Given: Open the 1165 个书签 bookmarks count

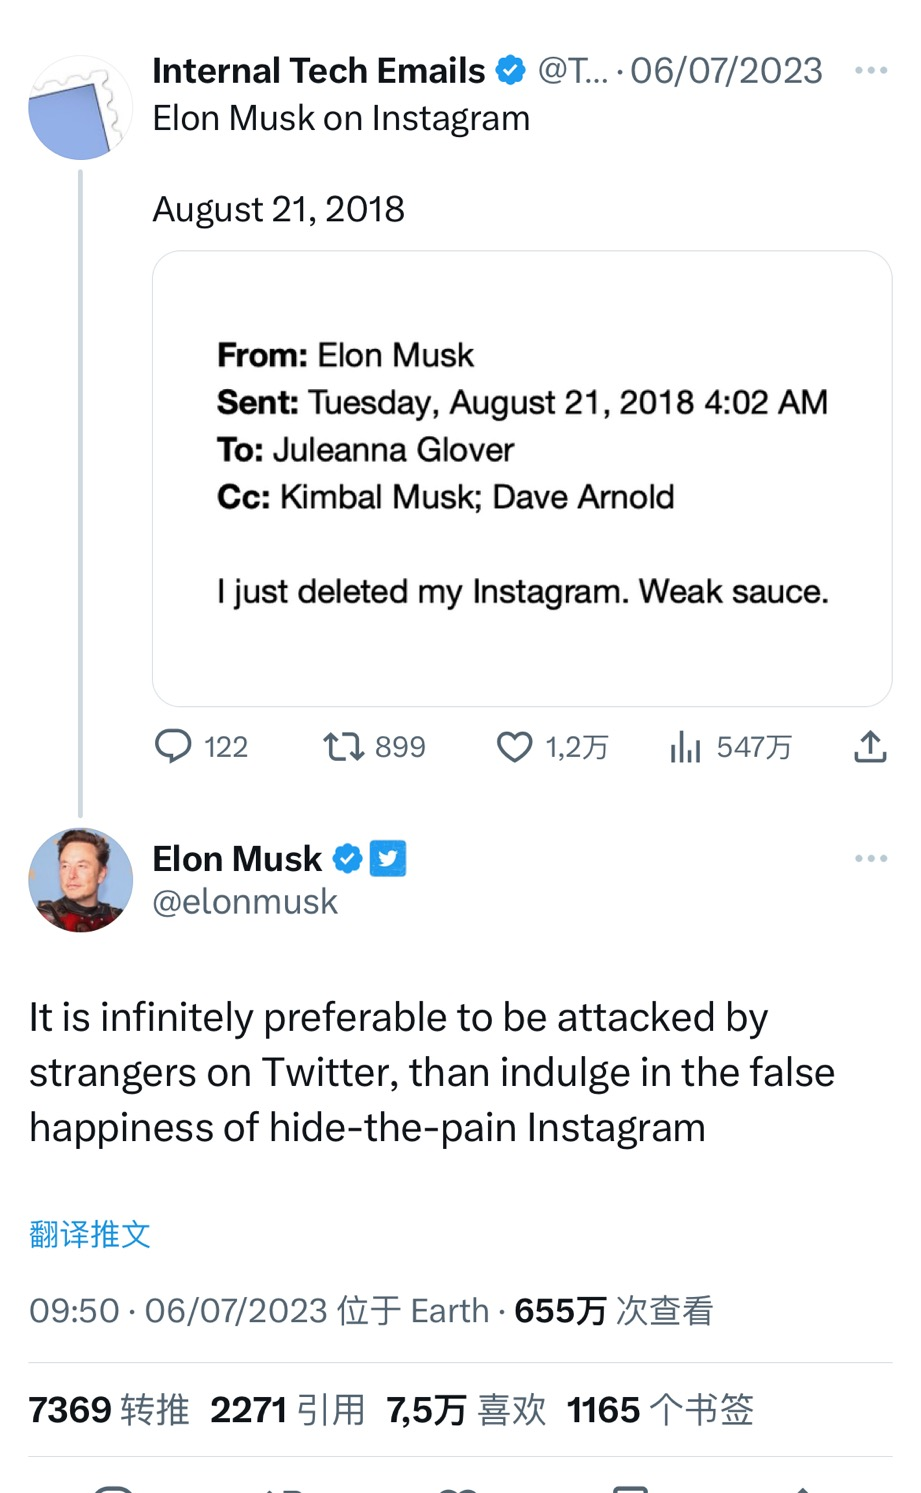Looking at the screenshot, I should pos(660,1410).
